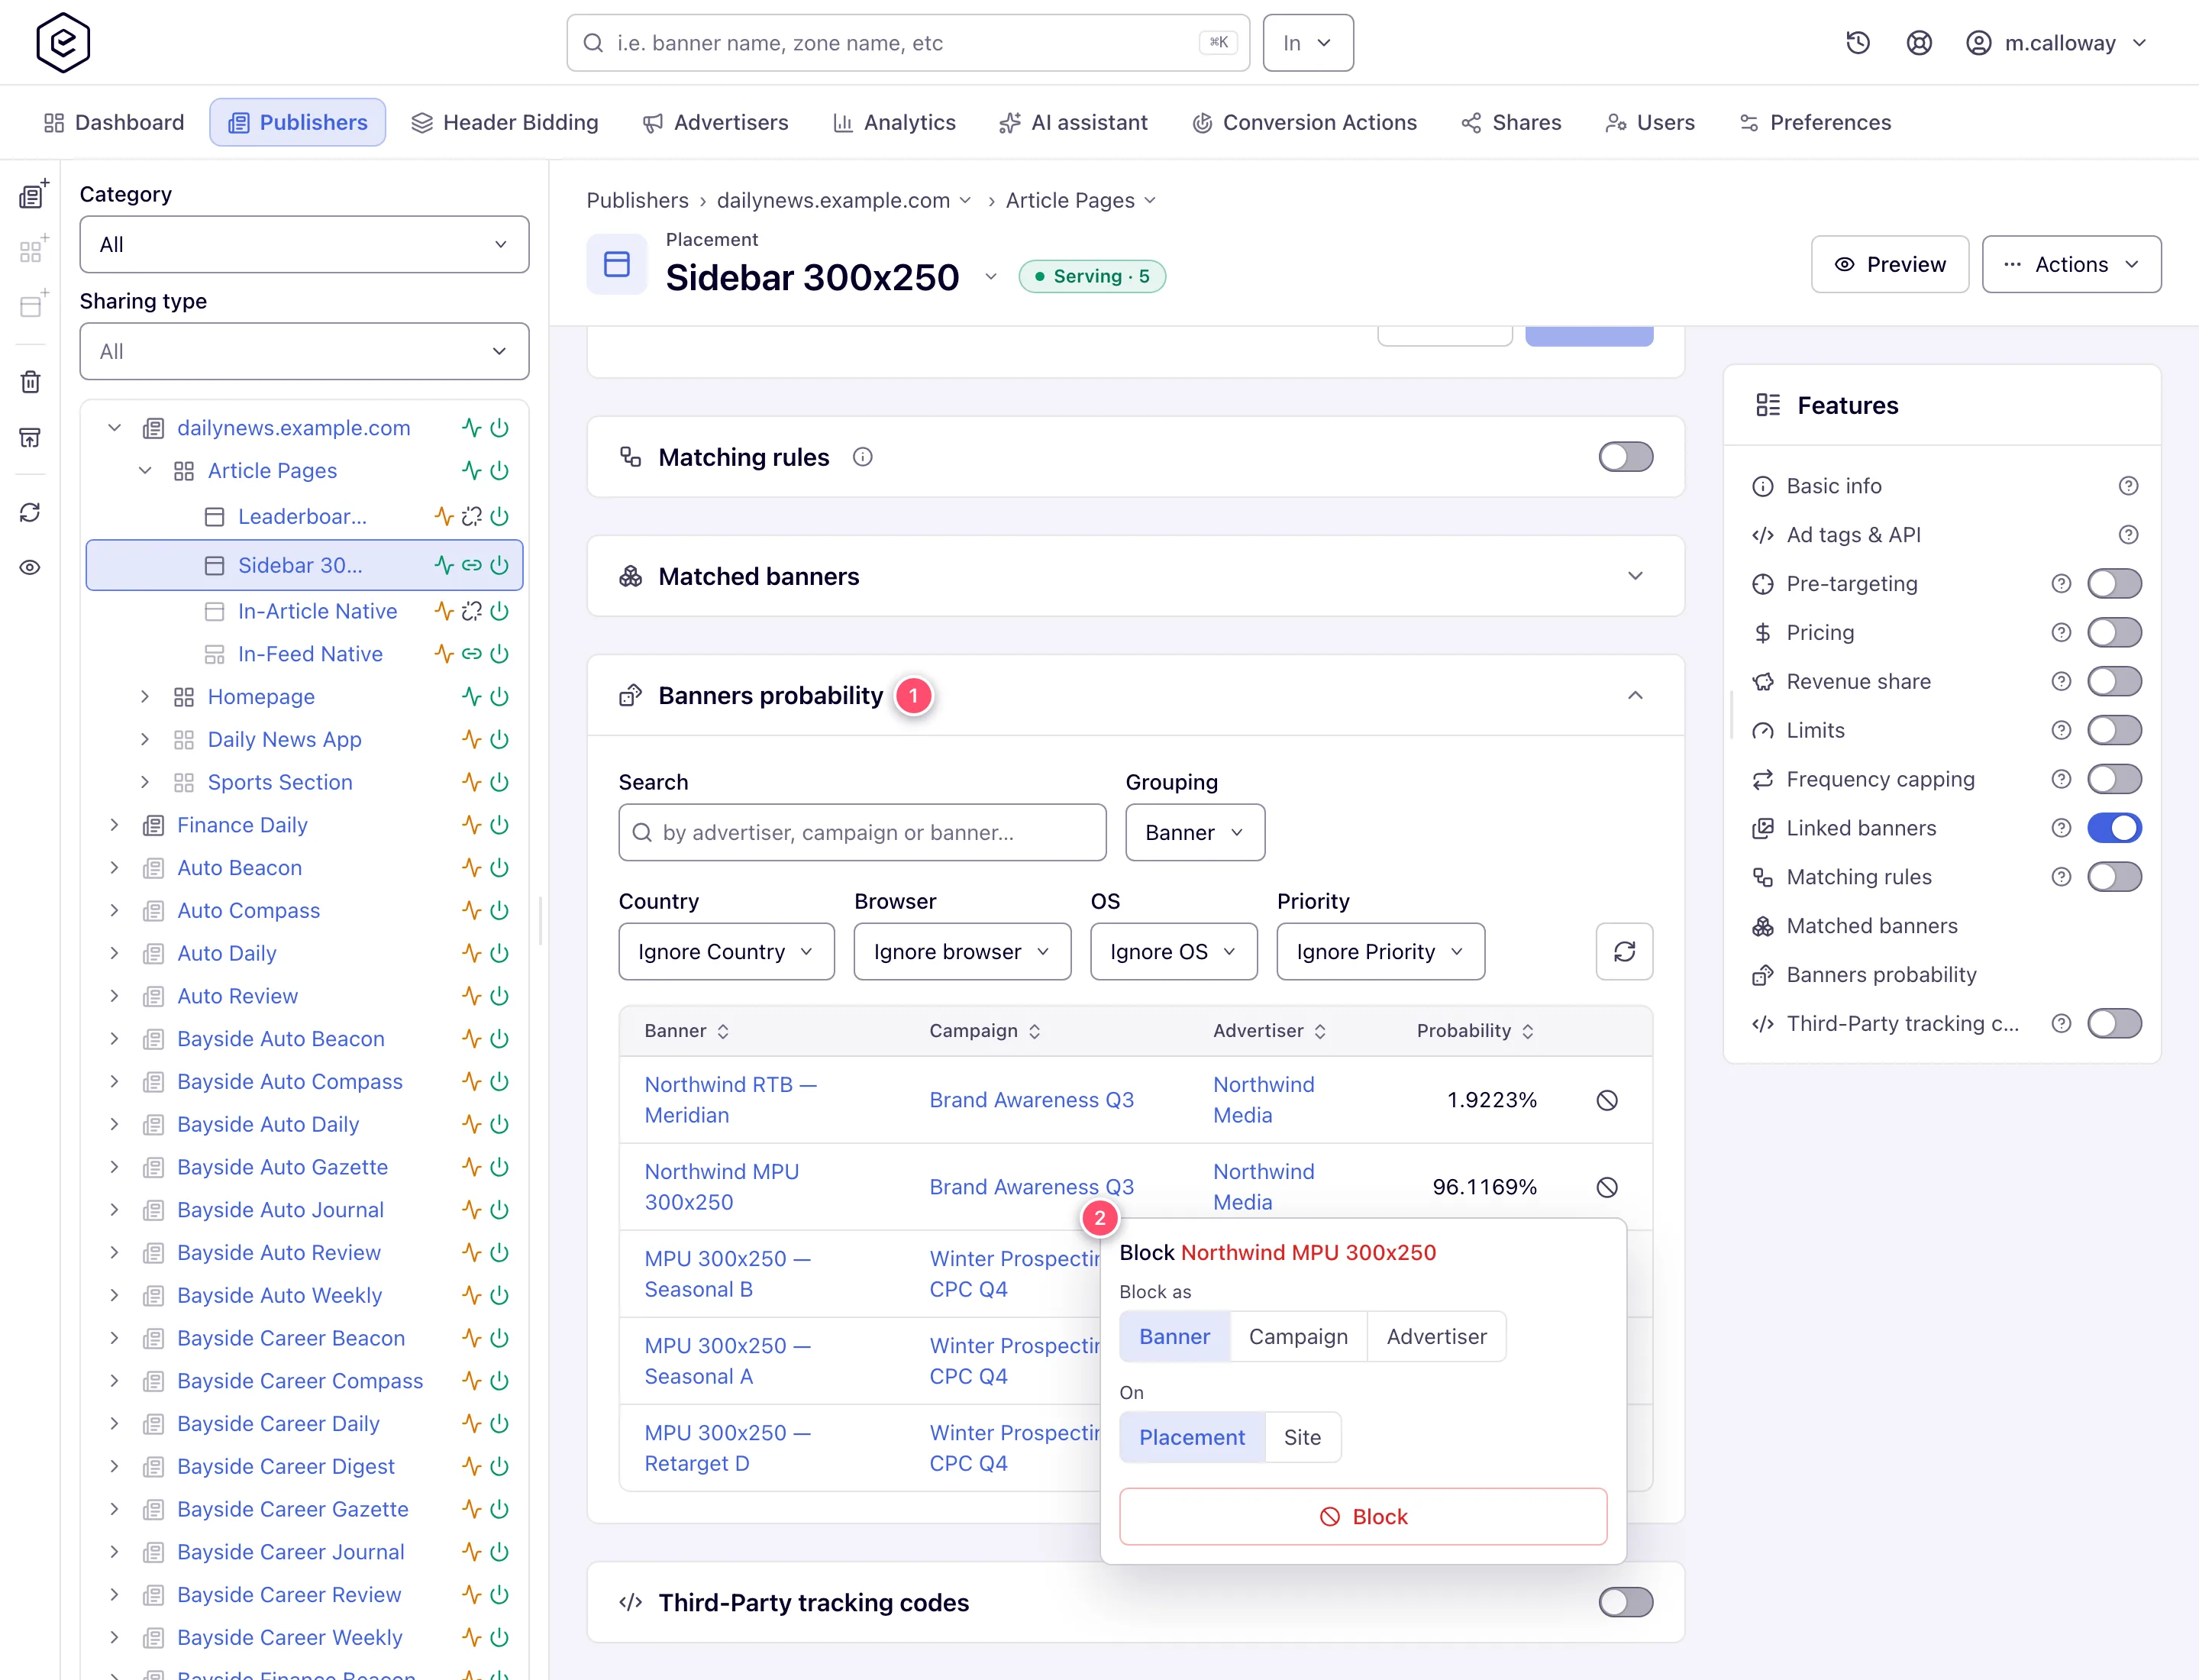Click the add publisher icon in left rail
This screenshot has width=2199, height=1680.
pos(32,194)
